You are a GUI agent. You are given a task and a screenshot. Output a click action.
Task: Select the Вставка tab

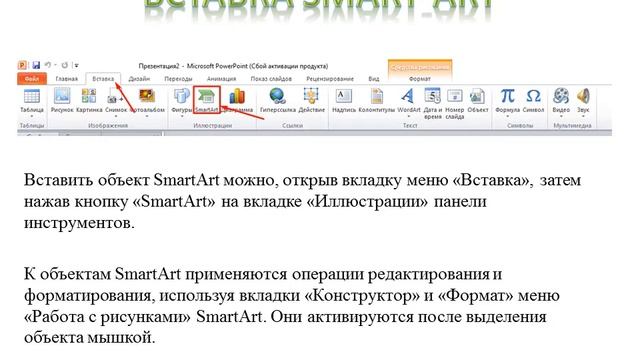[x=103, y=79]
